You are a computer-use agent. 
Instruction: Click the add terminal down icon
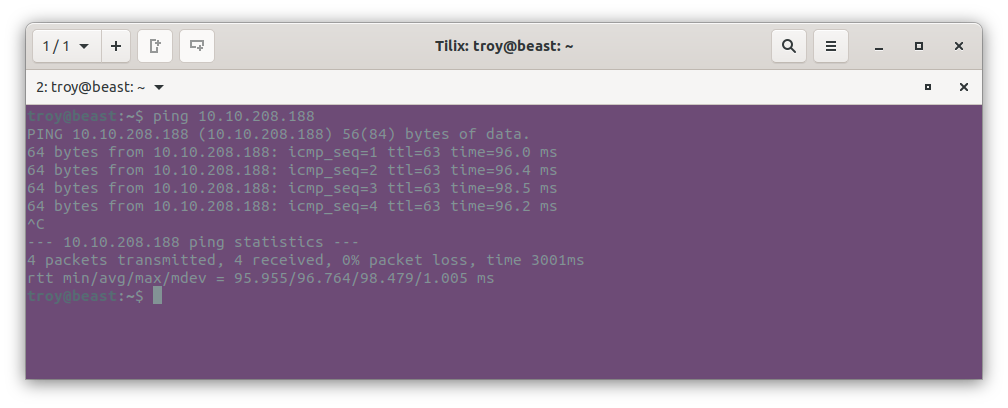pos(197,46)
